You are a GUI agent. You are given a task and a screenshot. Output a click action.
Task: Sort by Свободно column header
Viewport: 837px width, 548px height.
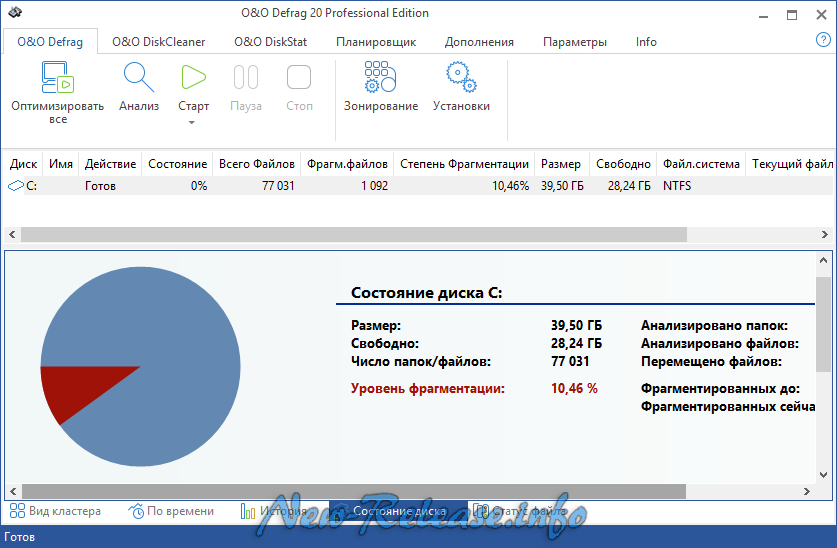pos(623,164)
